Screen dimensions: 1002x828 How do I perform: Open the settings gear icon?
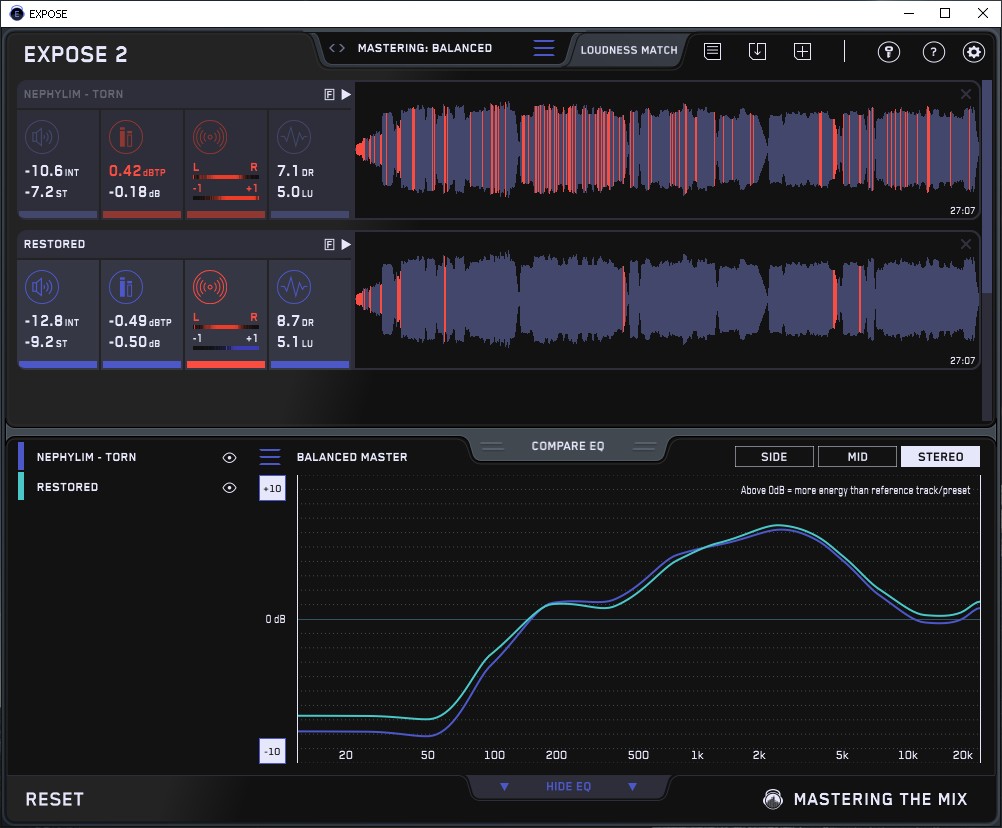pos(973,52)
